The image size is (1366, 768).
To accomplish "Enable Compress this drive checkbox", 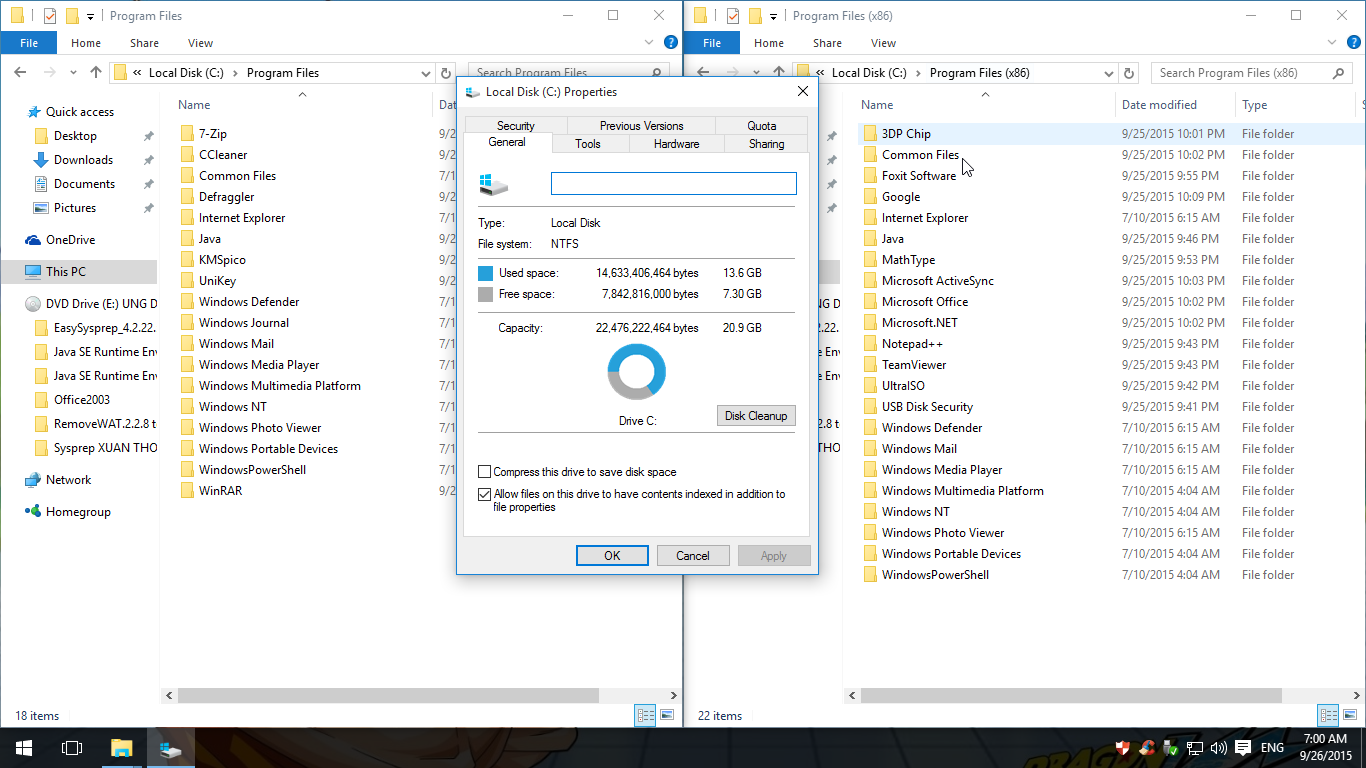I will click(485, 472).
